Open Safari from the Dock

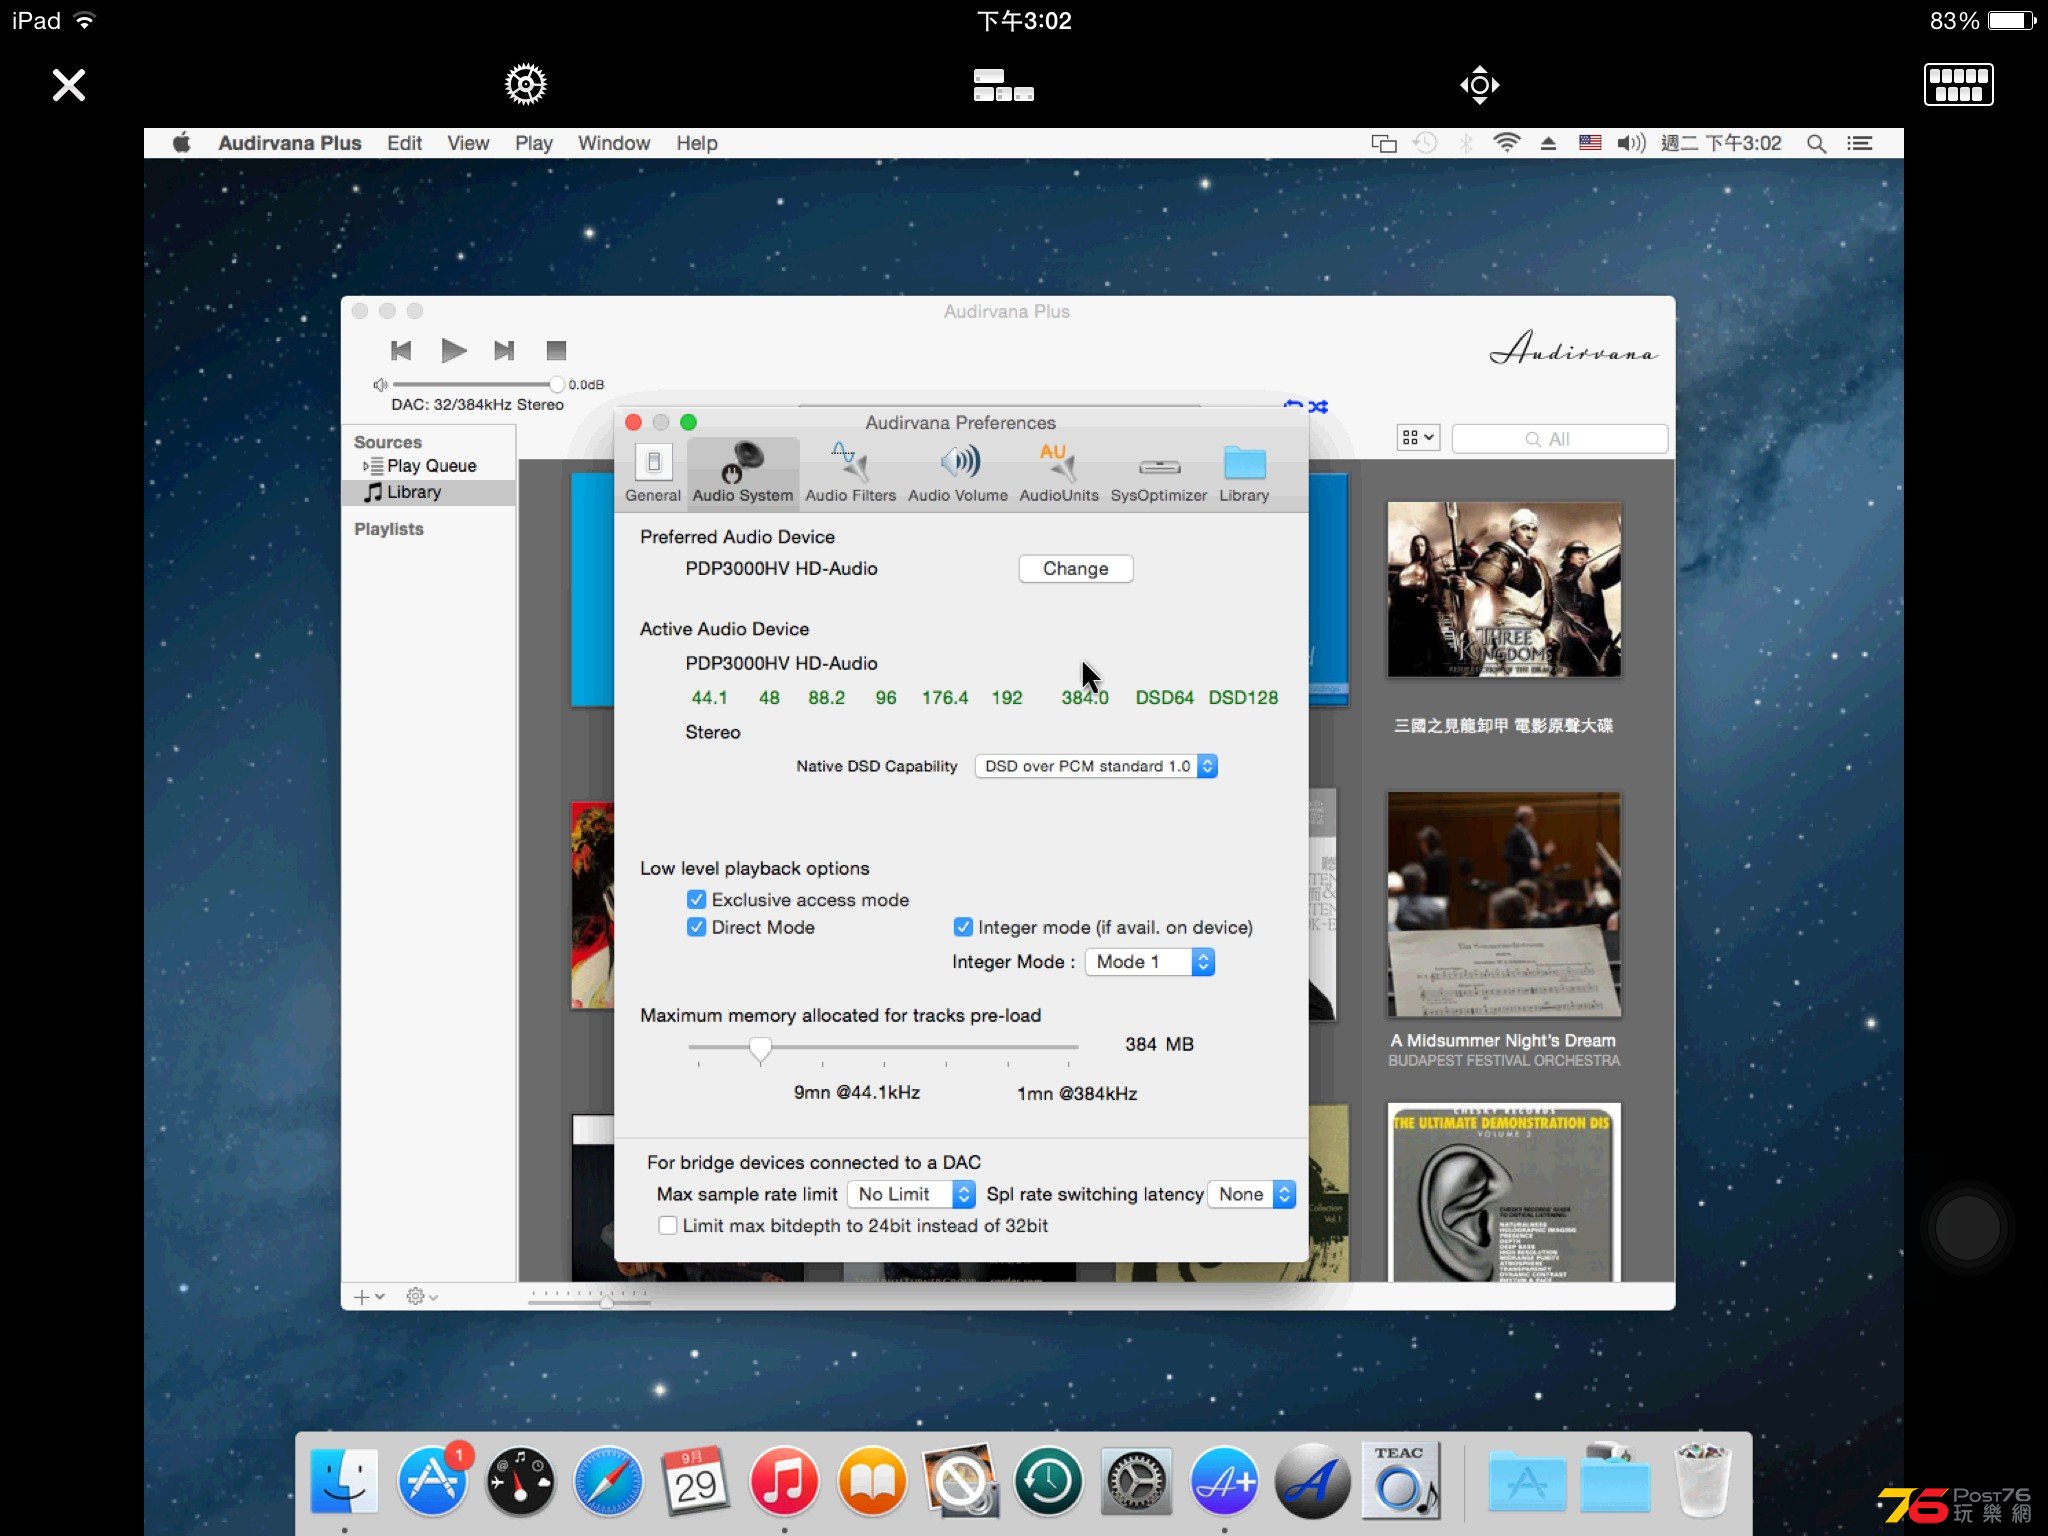[608, 1481]
